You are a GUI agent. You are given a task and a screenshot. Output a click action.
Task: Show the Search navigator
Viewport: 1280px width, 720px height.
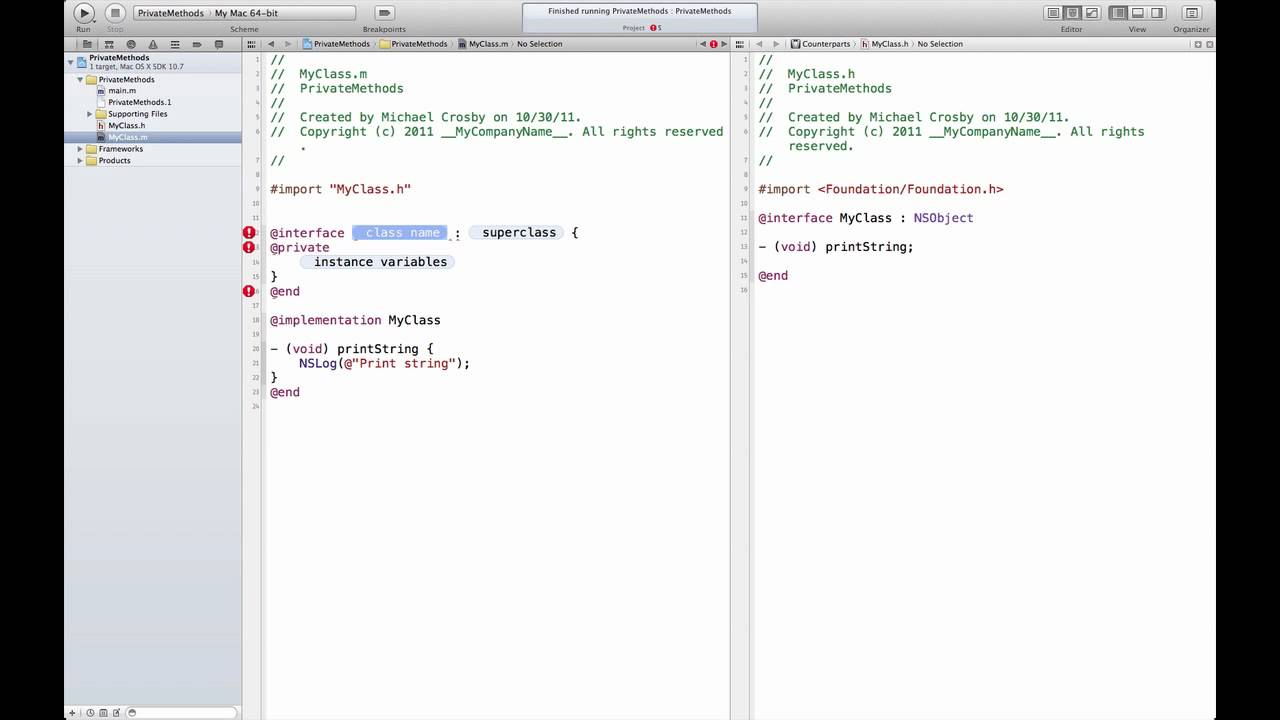(x=131, y=44)
